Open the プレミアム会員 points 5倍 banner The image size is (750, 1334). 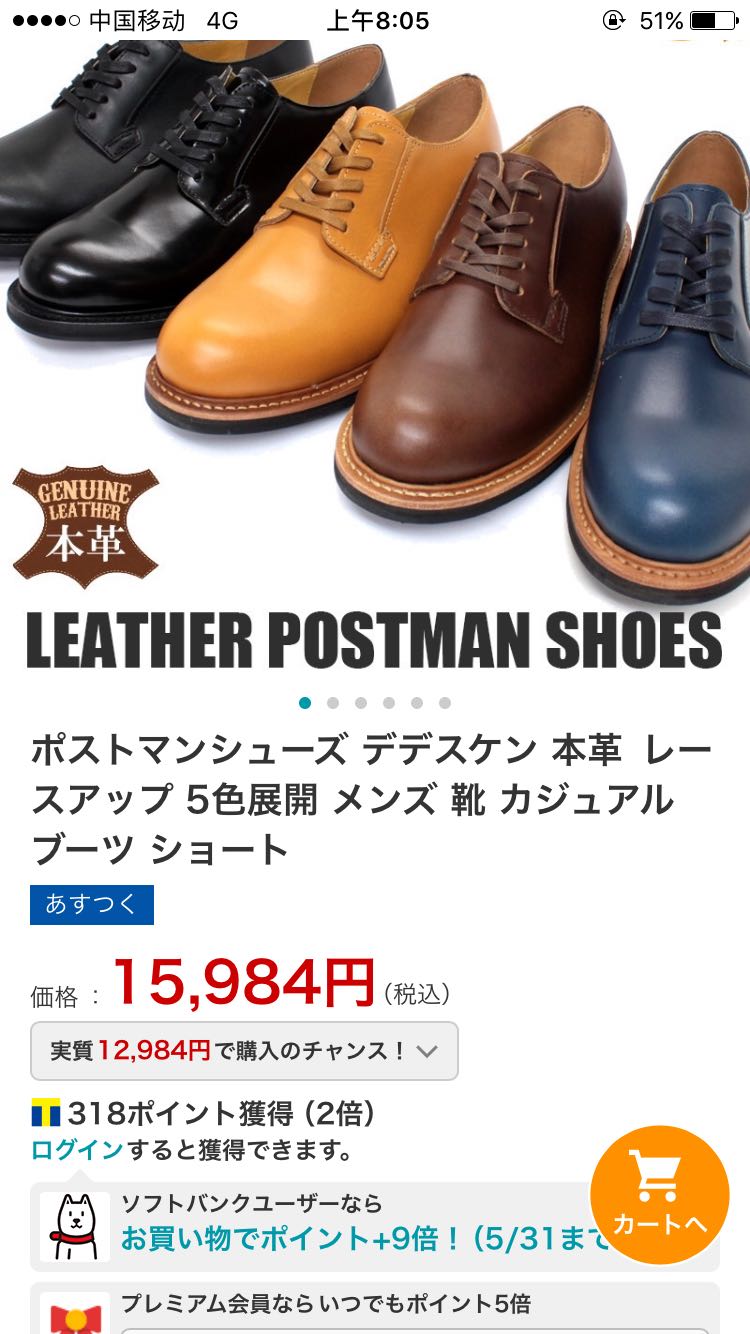[375, 1309]
